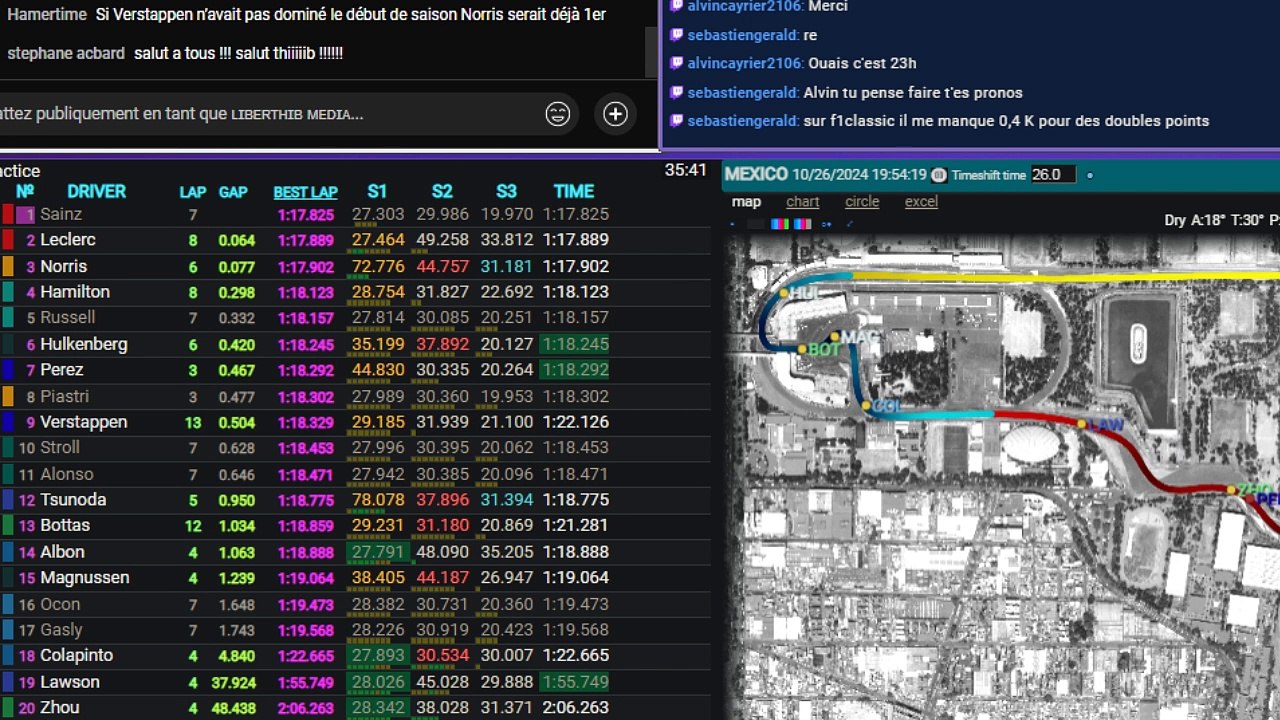1280x720 pixels.
Task: Select the Albon driver name
Action: click(x=63, y=552)
